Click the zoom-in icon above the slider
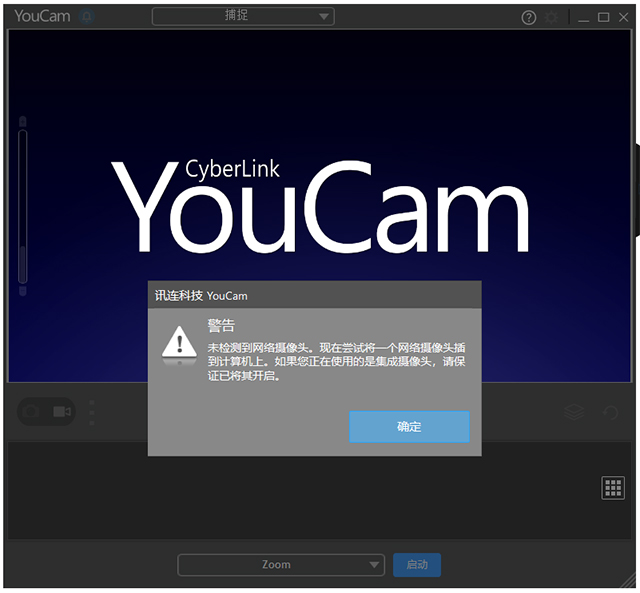640x593 pixels. (23, 121)
